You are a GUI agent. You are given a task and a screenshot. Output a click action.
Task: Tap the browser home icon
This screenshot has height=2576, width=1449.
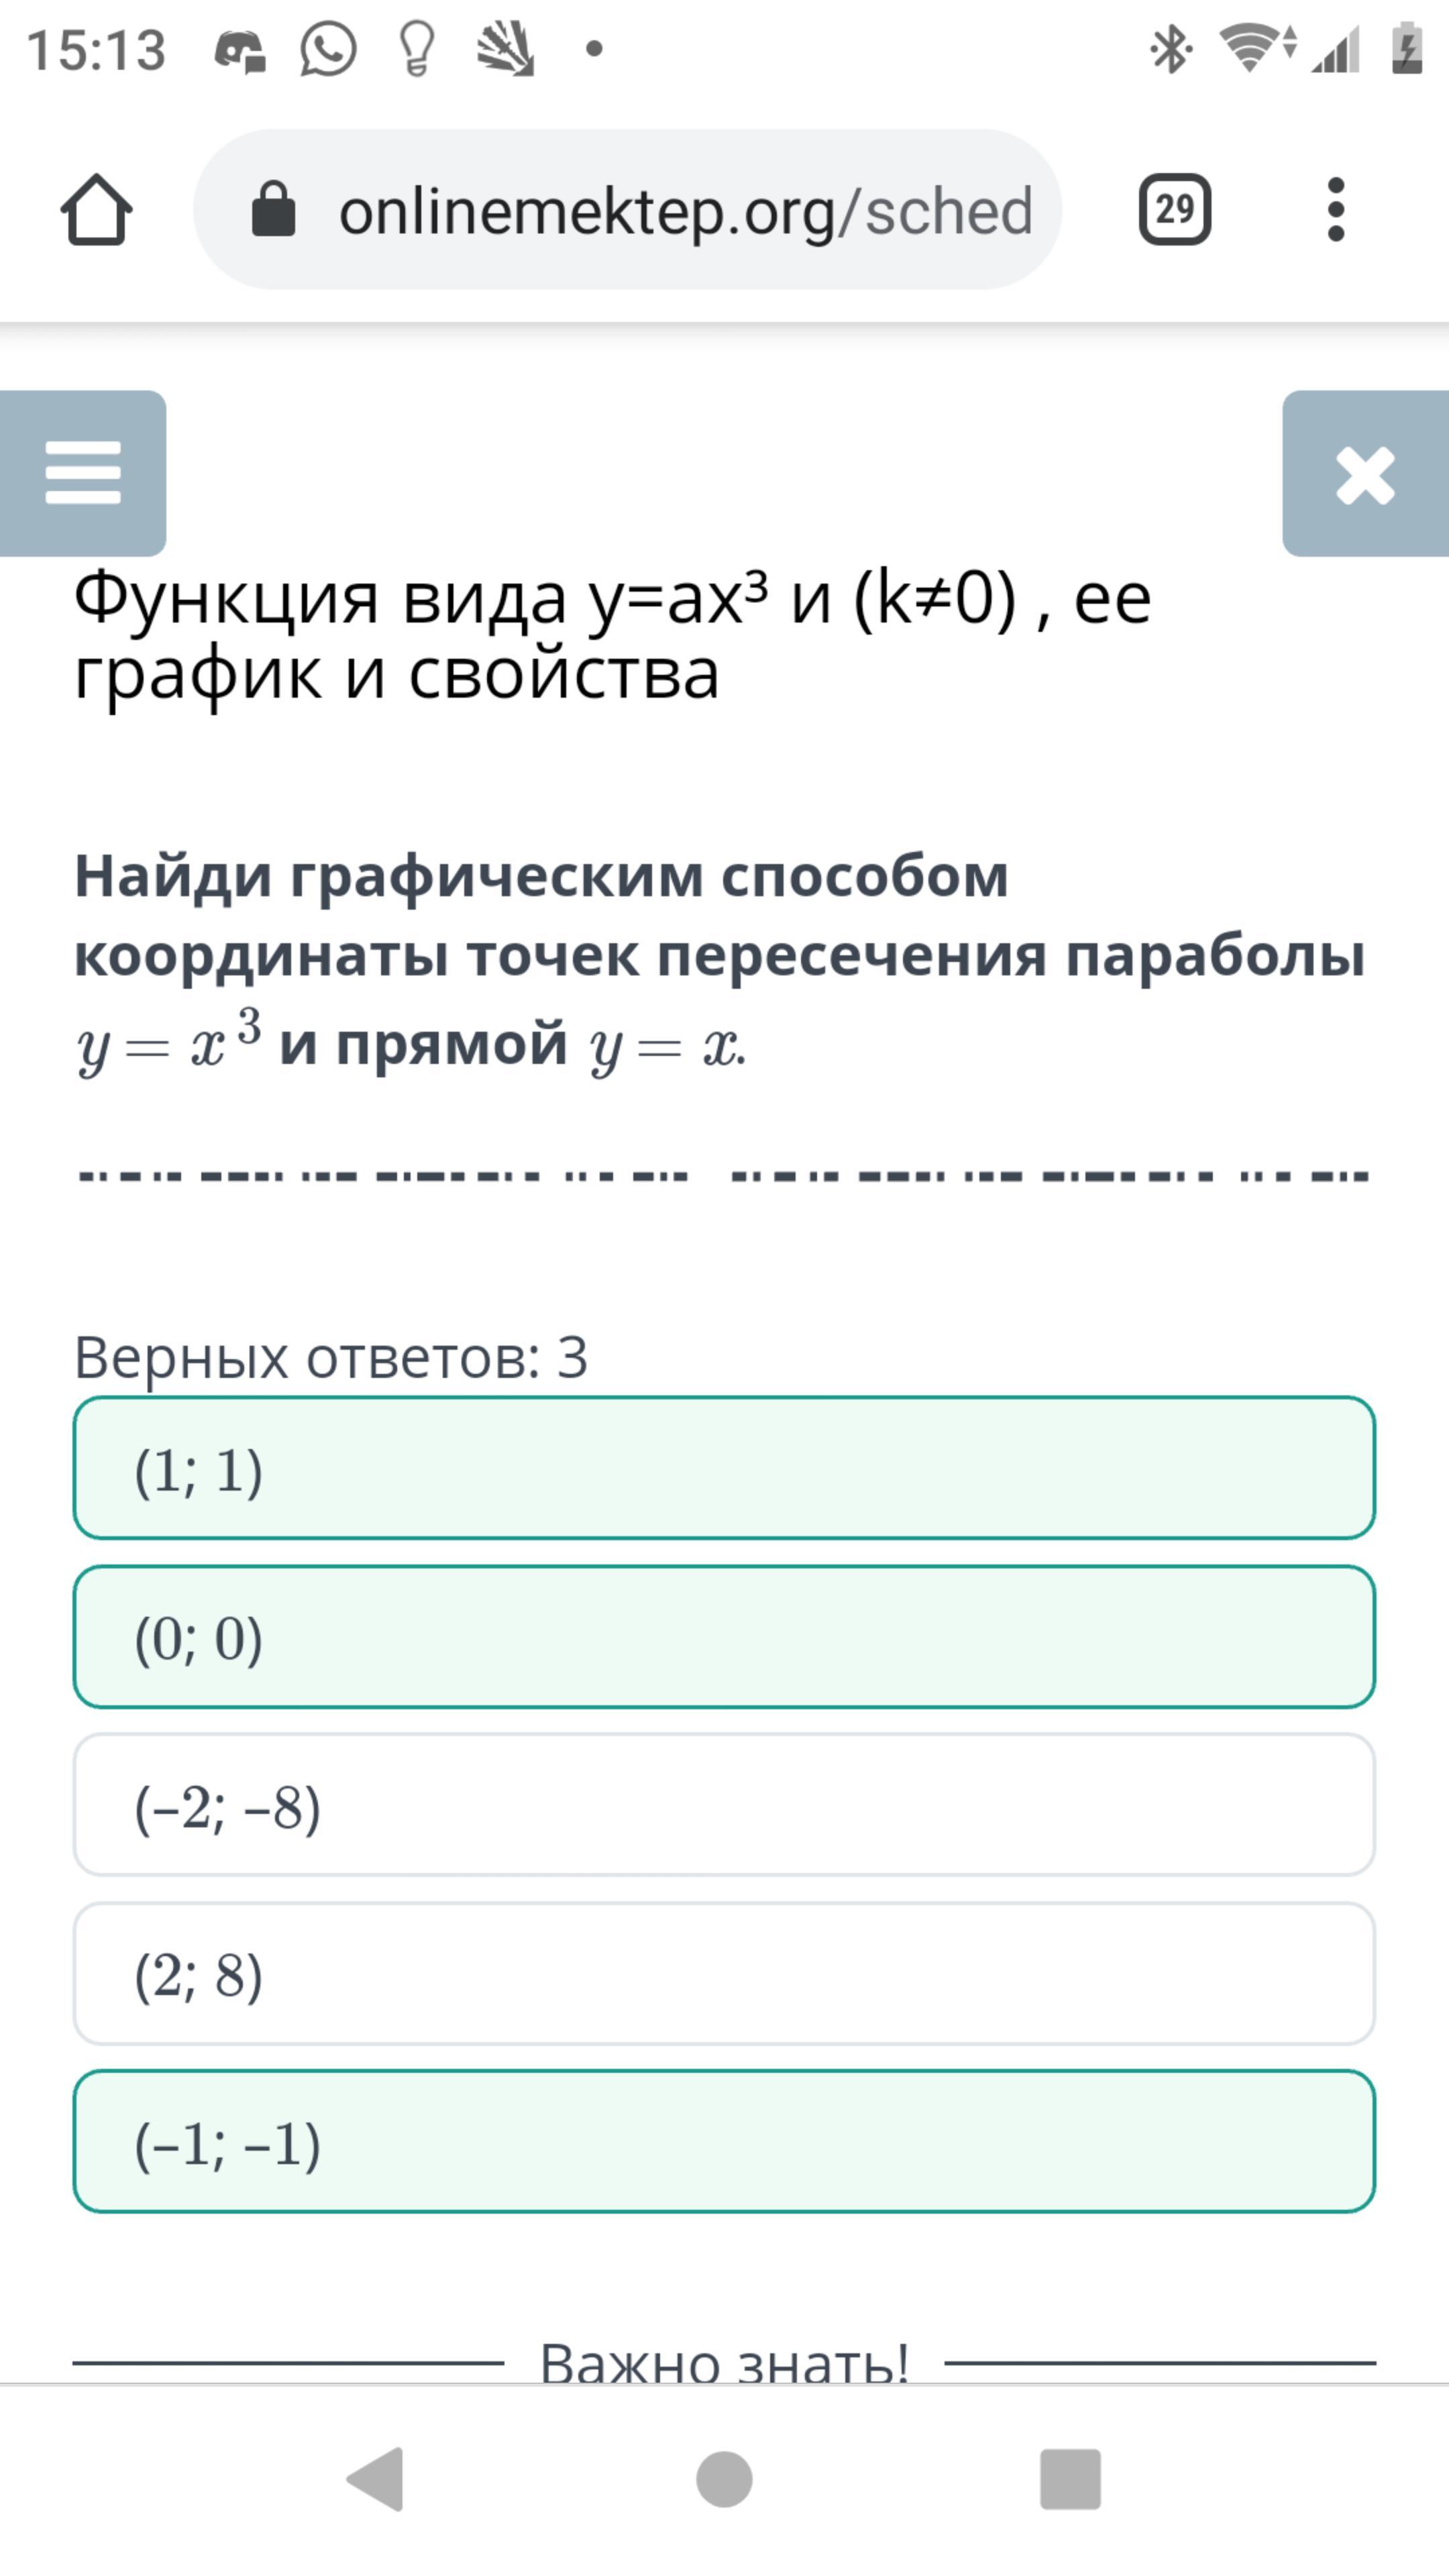(x=96, y=210)
